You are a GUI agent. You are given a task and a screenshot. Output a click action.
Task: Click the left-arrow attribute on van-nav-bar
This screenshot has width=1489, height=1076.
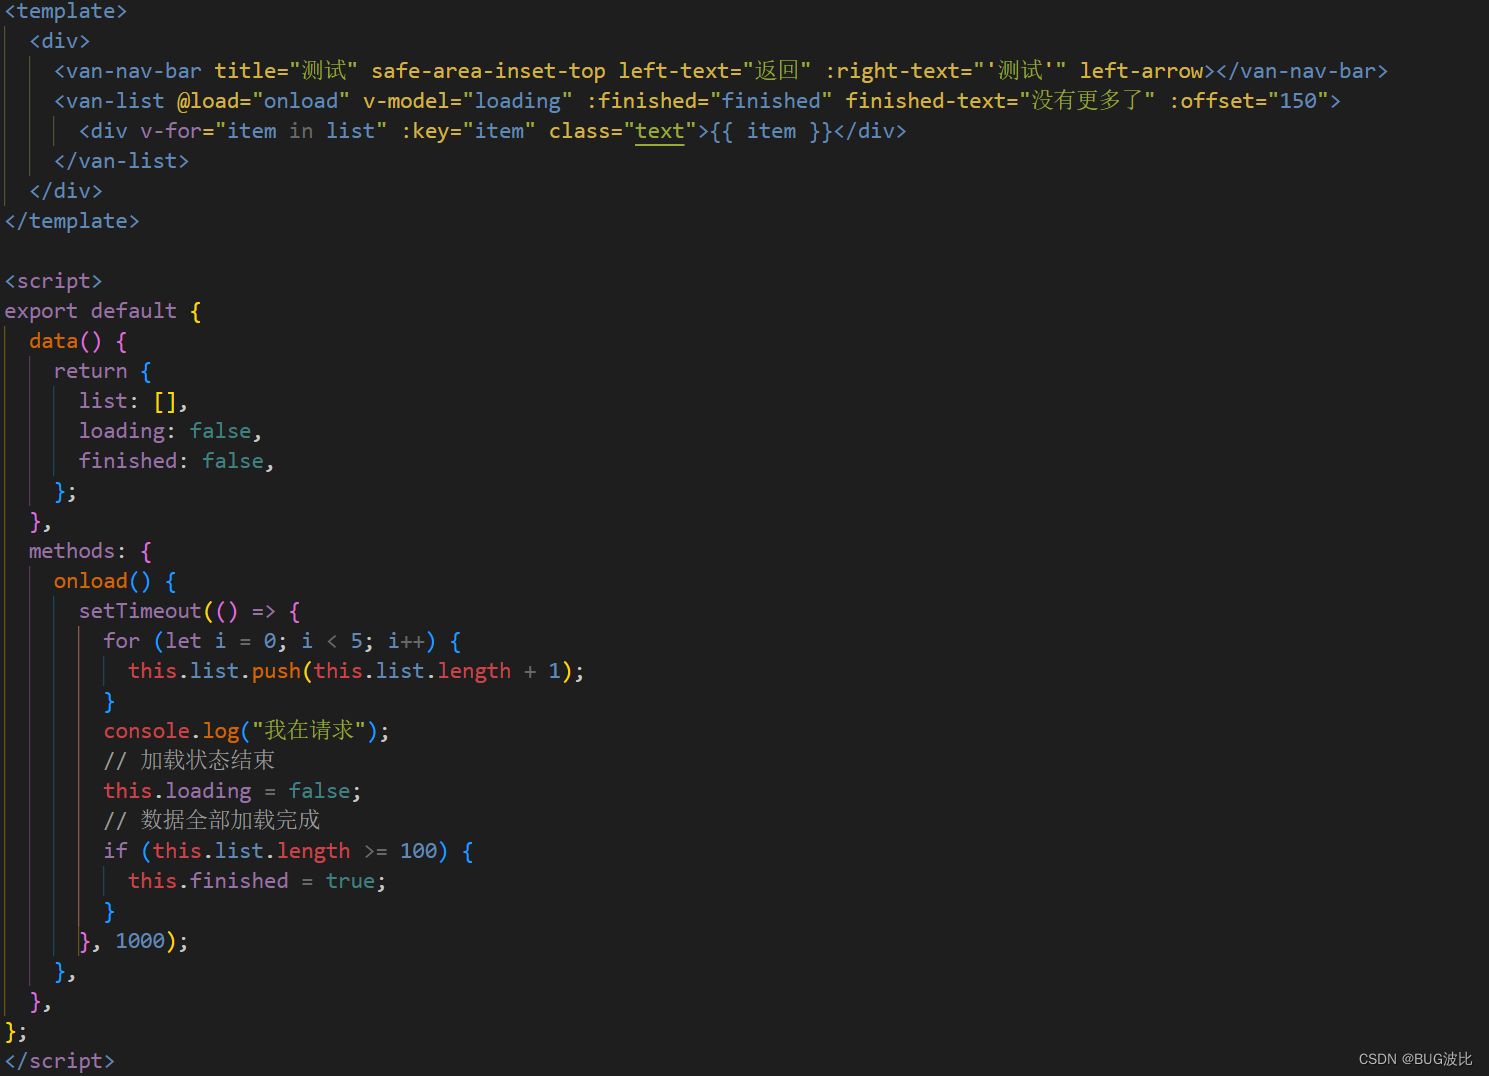coord(1142,70)
